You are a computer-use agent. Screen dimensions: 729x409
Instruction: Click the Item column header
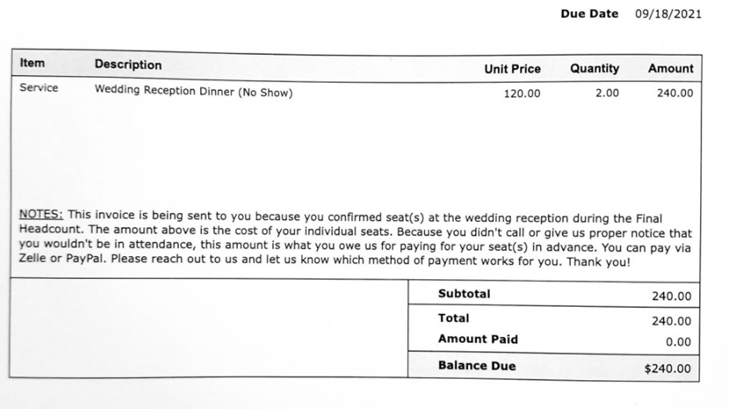tap(33, 63)
